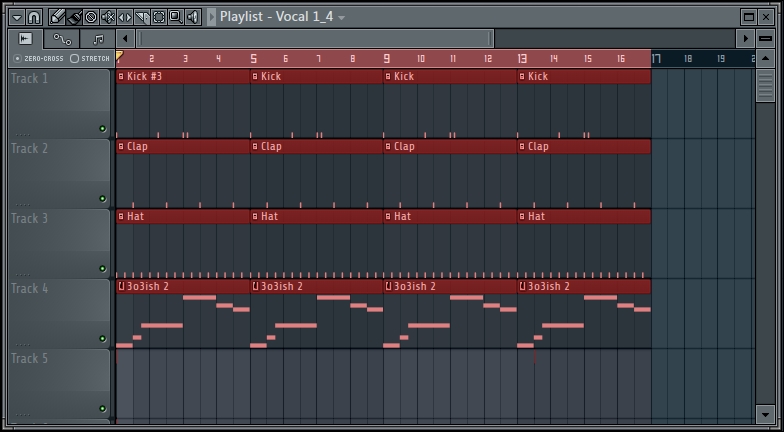Open dropdown arrow after Vocal 1_4
The height and width of the screenshot is (432, 784).
click(342, 18)
